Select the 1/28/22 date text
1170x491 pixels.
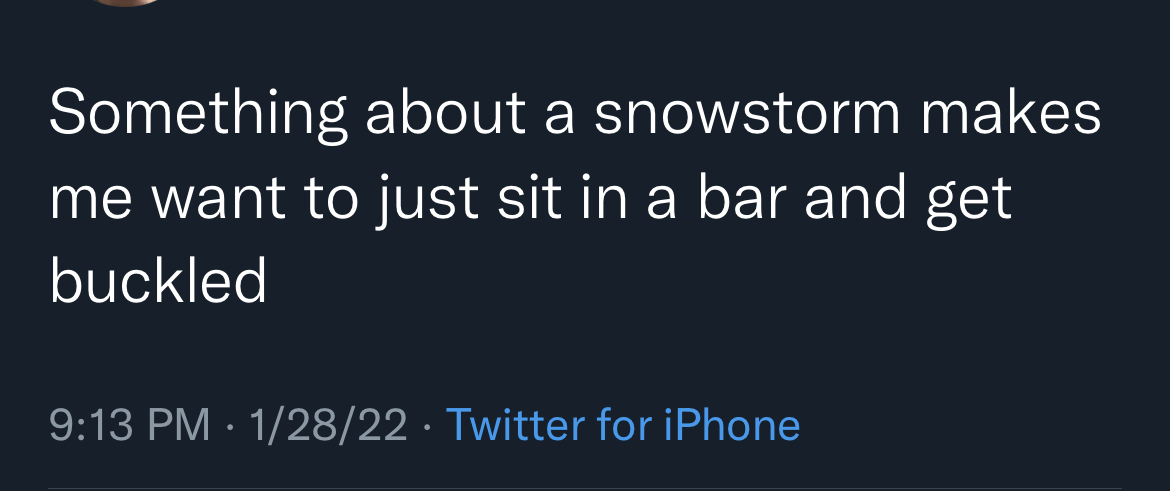pyautogui.click(x=328, y=425)
